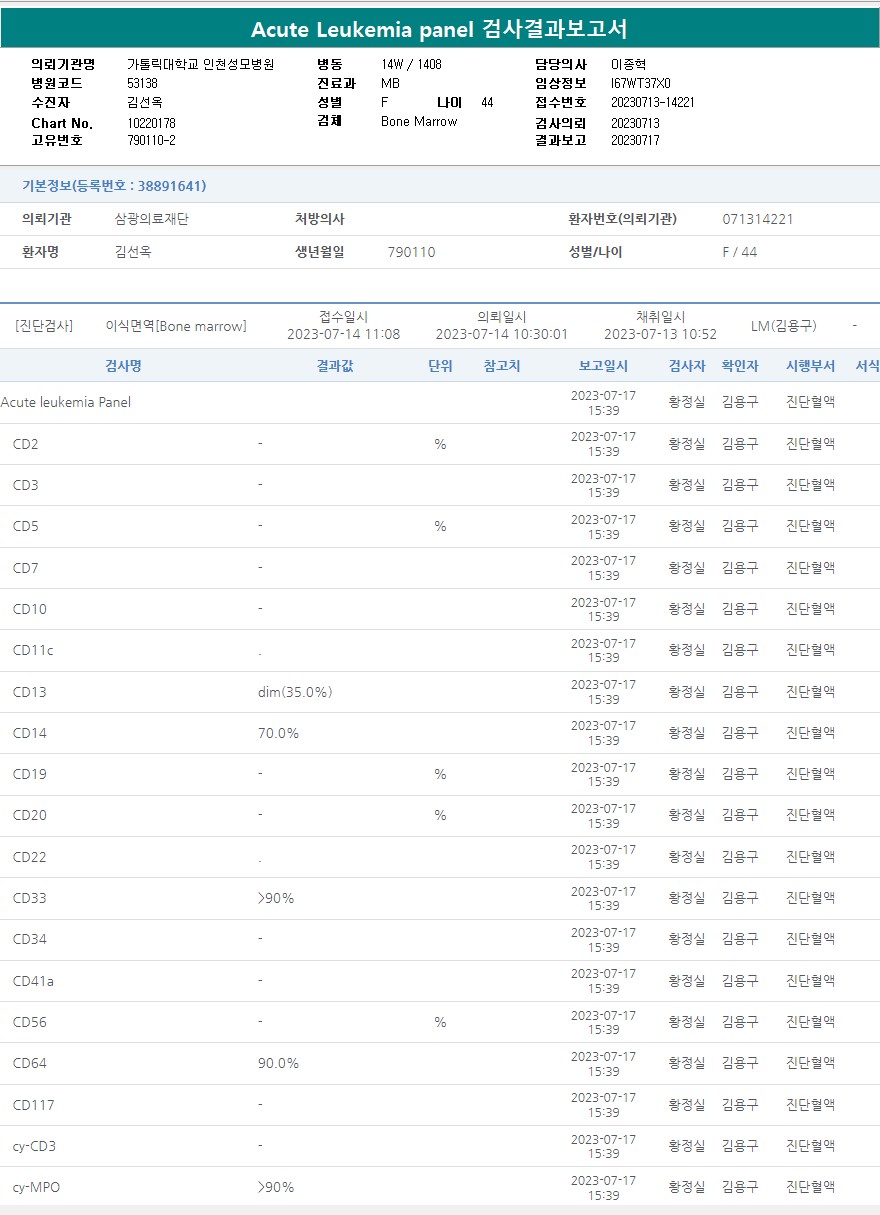Select the Acute leukemia Panel row label
This screenshot has height=1215, width=880.
[66, 403]
